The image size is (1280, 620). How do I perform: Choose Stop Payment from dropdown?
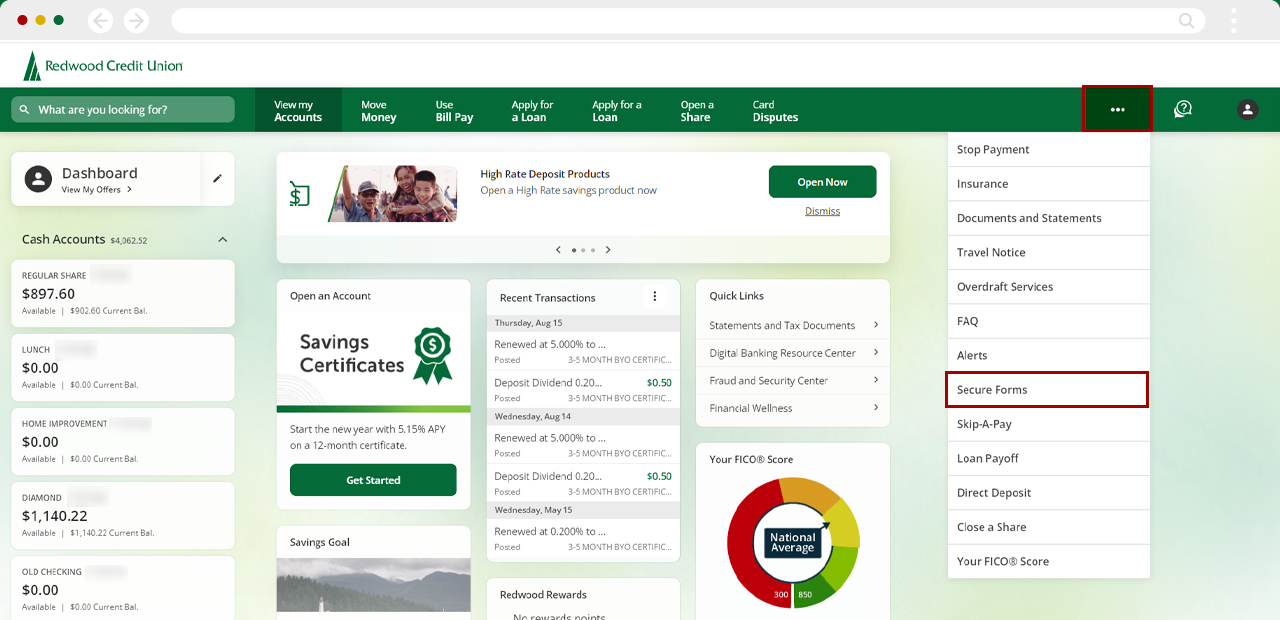pos(1049,150)
